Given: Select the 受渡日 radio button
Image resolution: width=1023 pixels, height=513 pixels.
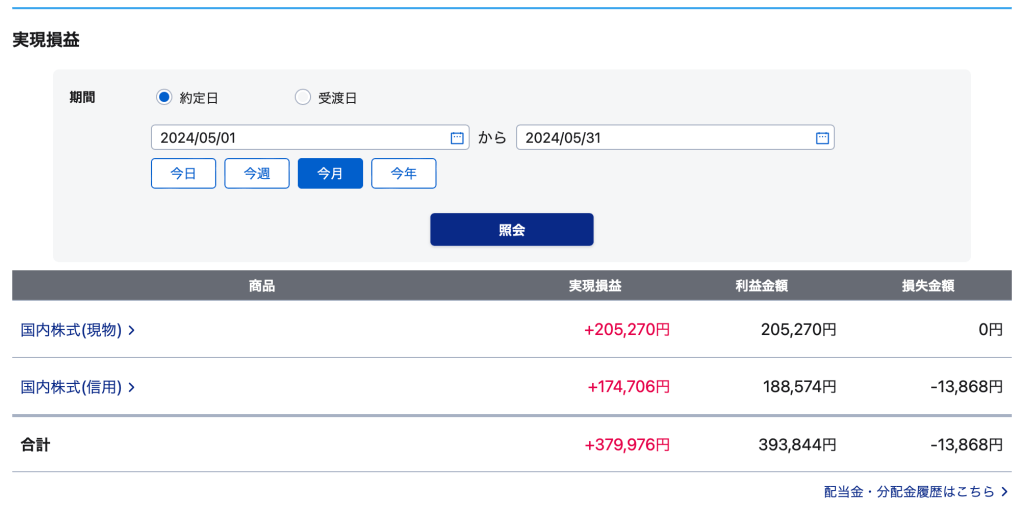Looking at the screenshot, I should tap(303, 97).
